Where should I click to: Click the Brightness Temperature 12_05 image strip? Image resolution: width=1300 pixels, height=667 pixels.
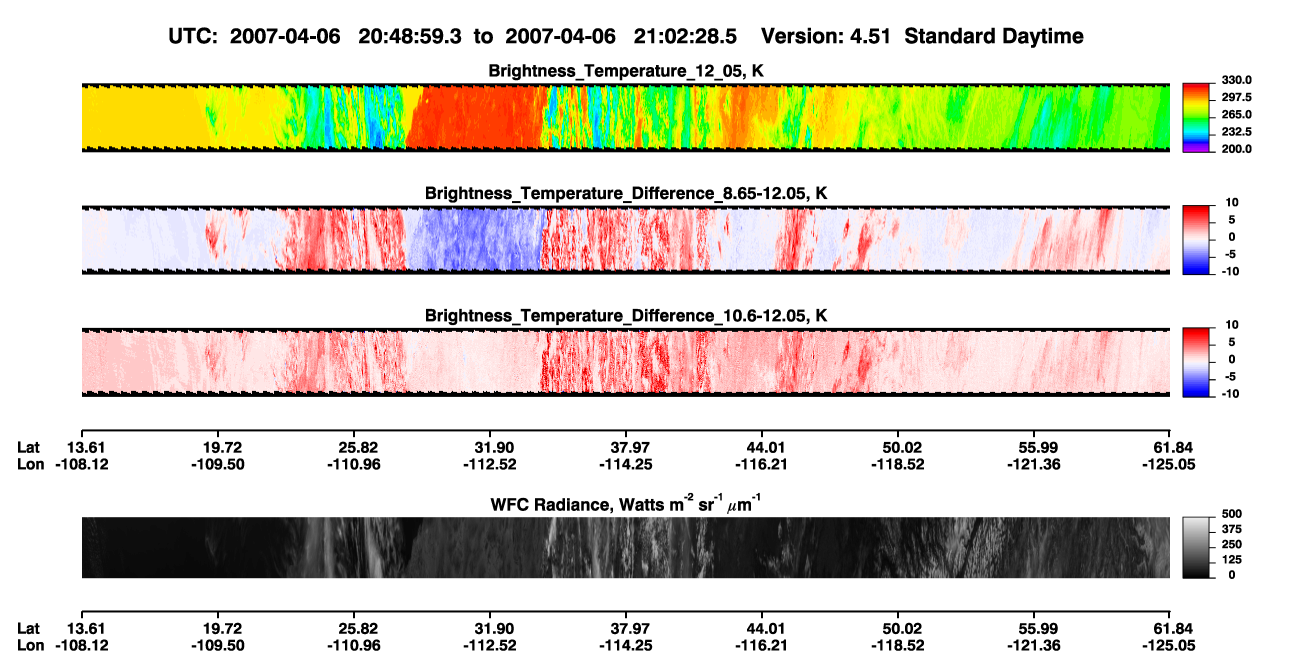point(625,117)
